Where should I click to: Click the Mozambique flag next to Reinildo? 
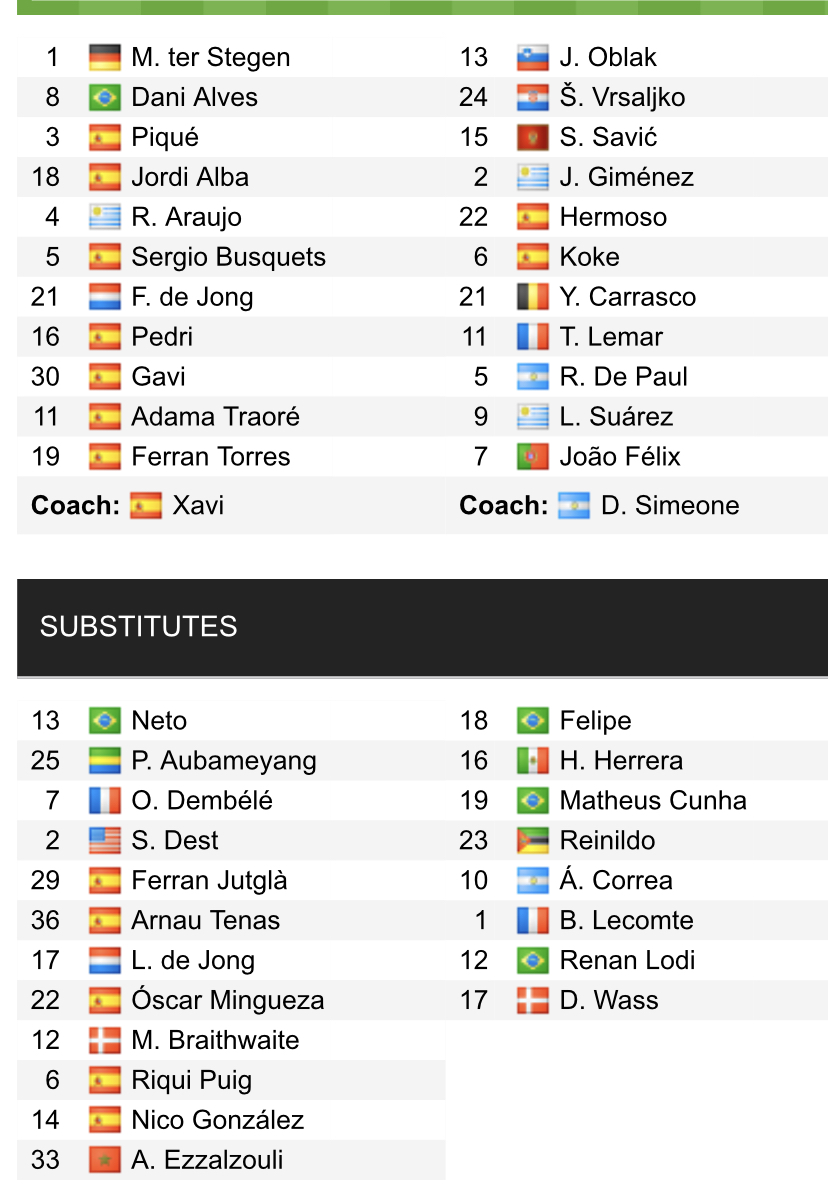pyautogui.click(x=533, y=841)
